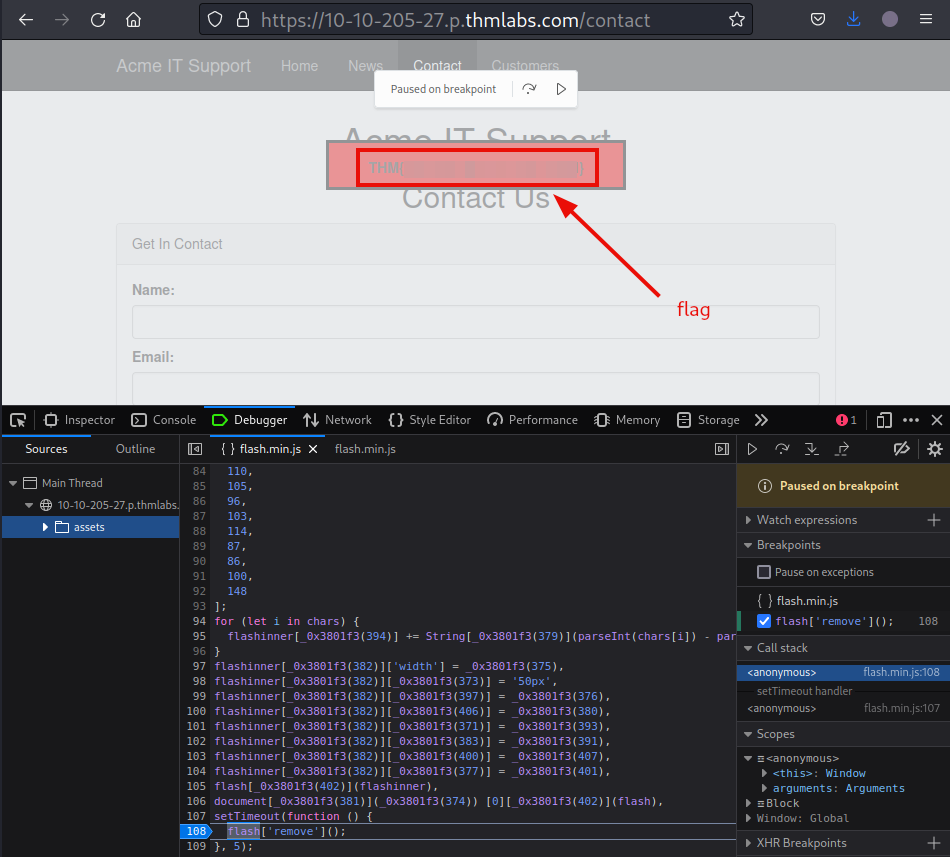Enable Pause on exceptions checkbox
950x857 pixels.
764,572
